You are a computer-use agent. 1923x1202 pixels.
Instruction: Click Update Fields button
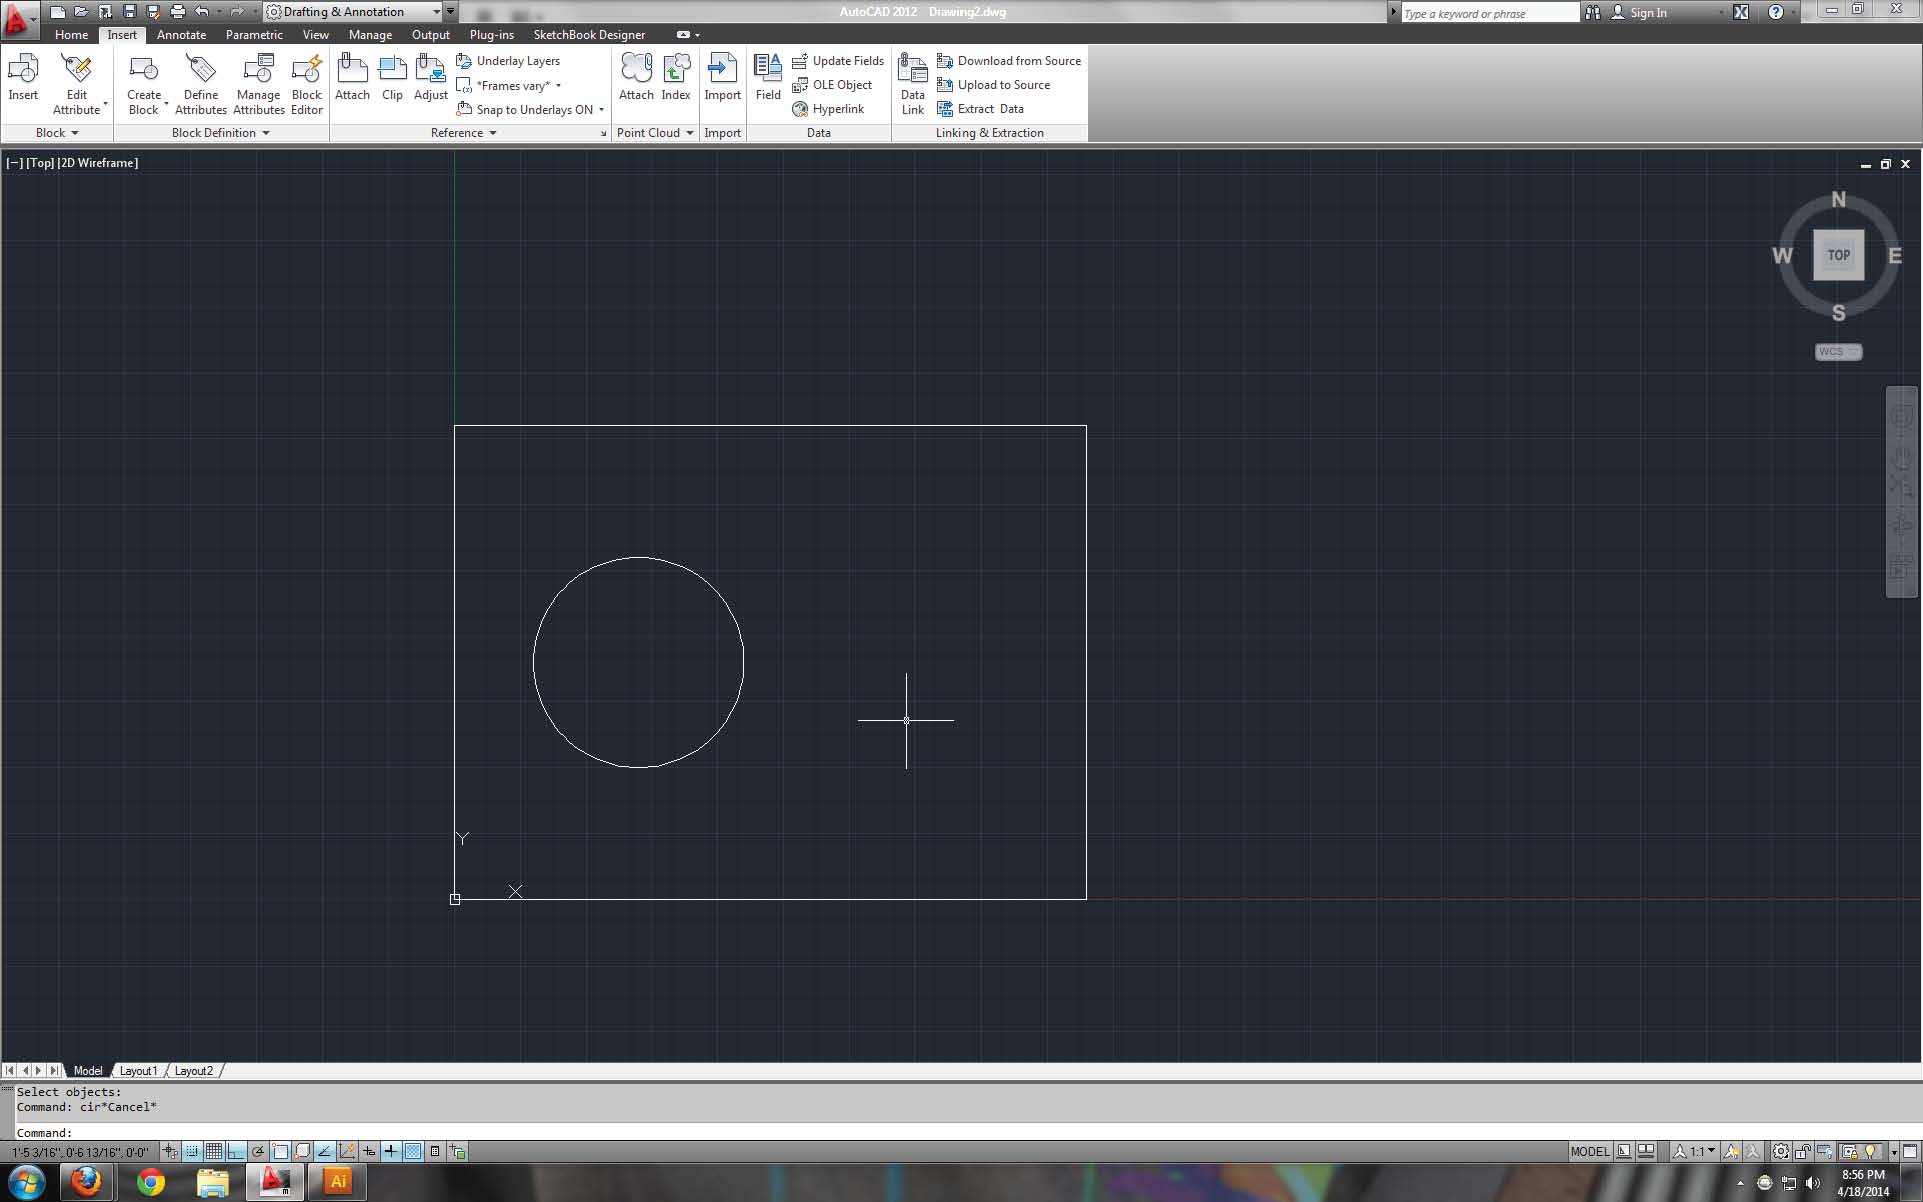pyautogui.click(x=838, y=61)
